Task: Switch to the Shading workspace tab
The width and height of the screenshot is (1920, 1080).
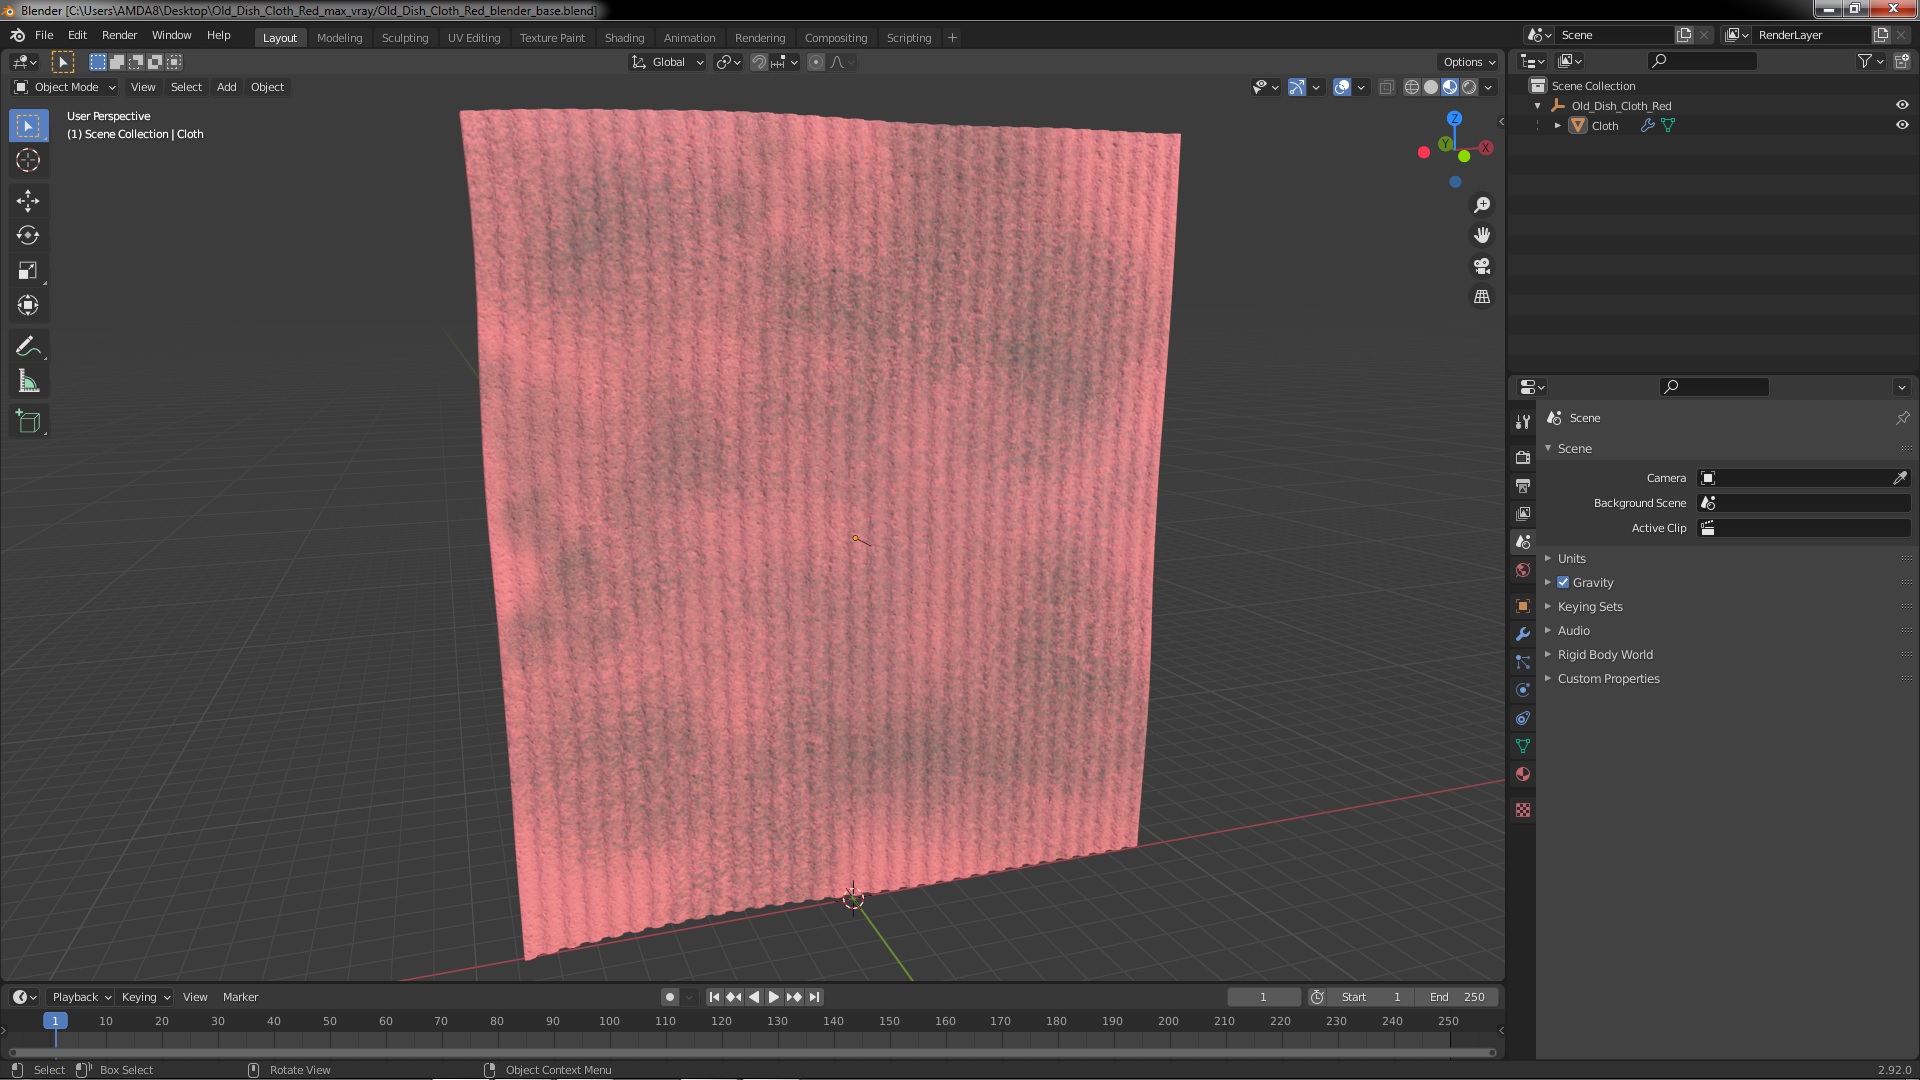Action: pyautogui.click(x=624, y=38)
